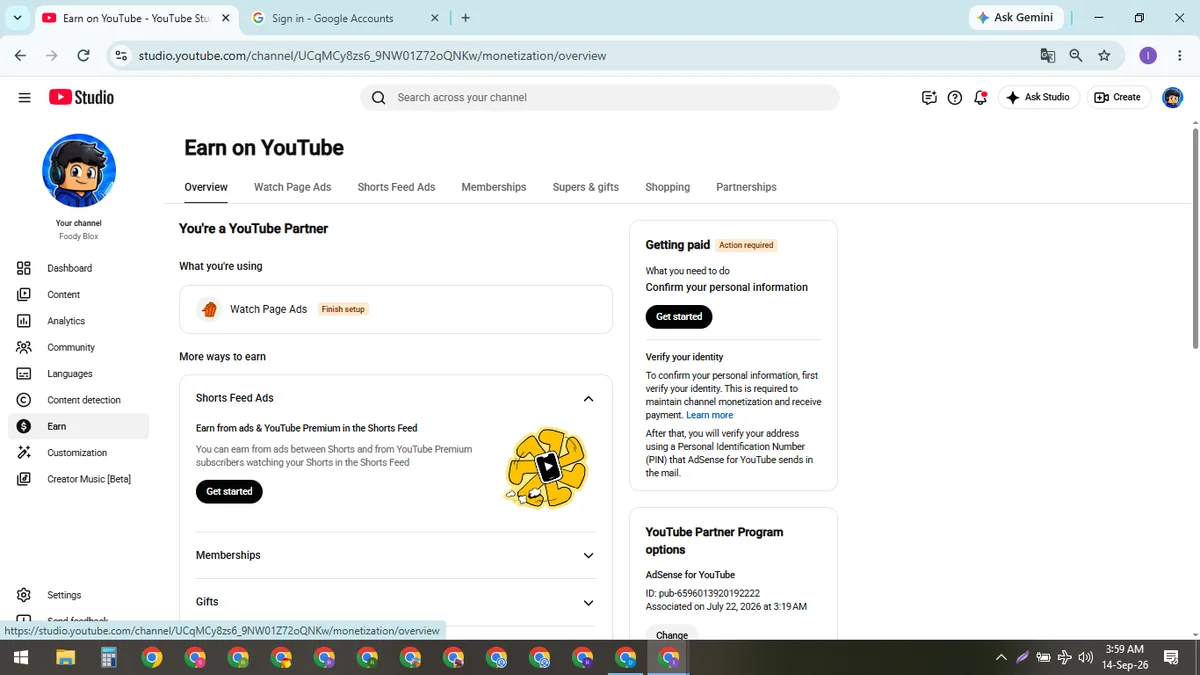Click the Search across your channel field
Viewport: 1200px width, 675px height.
click(600, 97)
